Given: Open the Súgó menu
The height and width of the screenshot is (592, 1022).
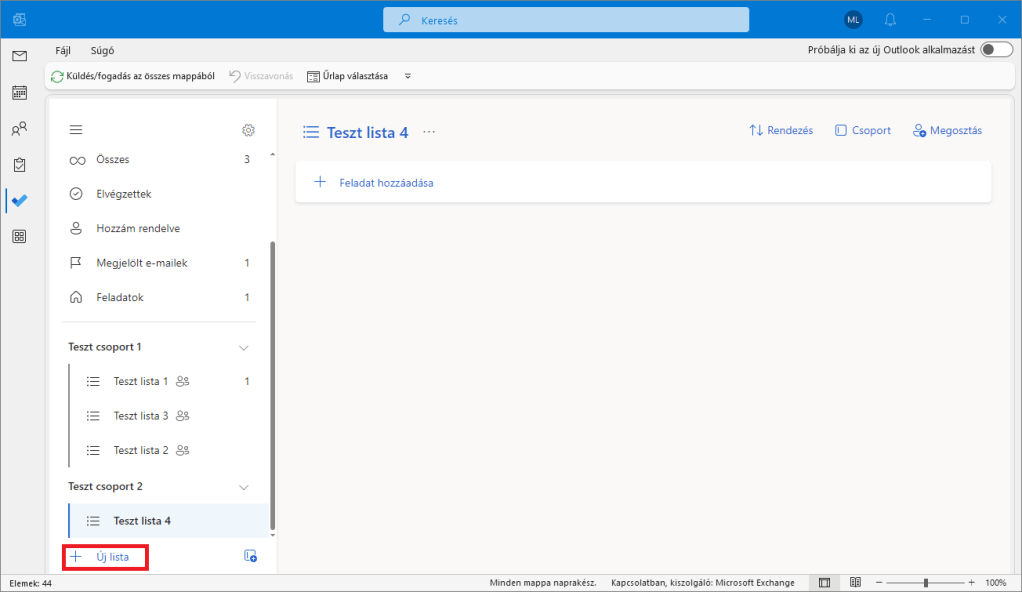Looking at the screenshot, I should [x=102, y=50].
